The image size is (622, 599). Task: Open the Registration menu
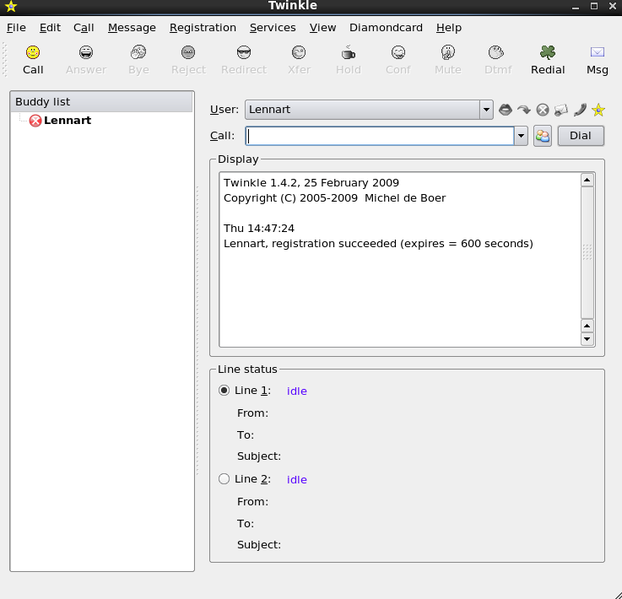click(x=203, y=28)
